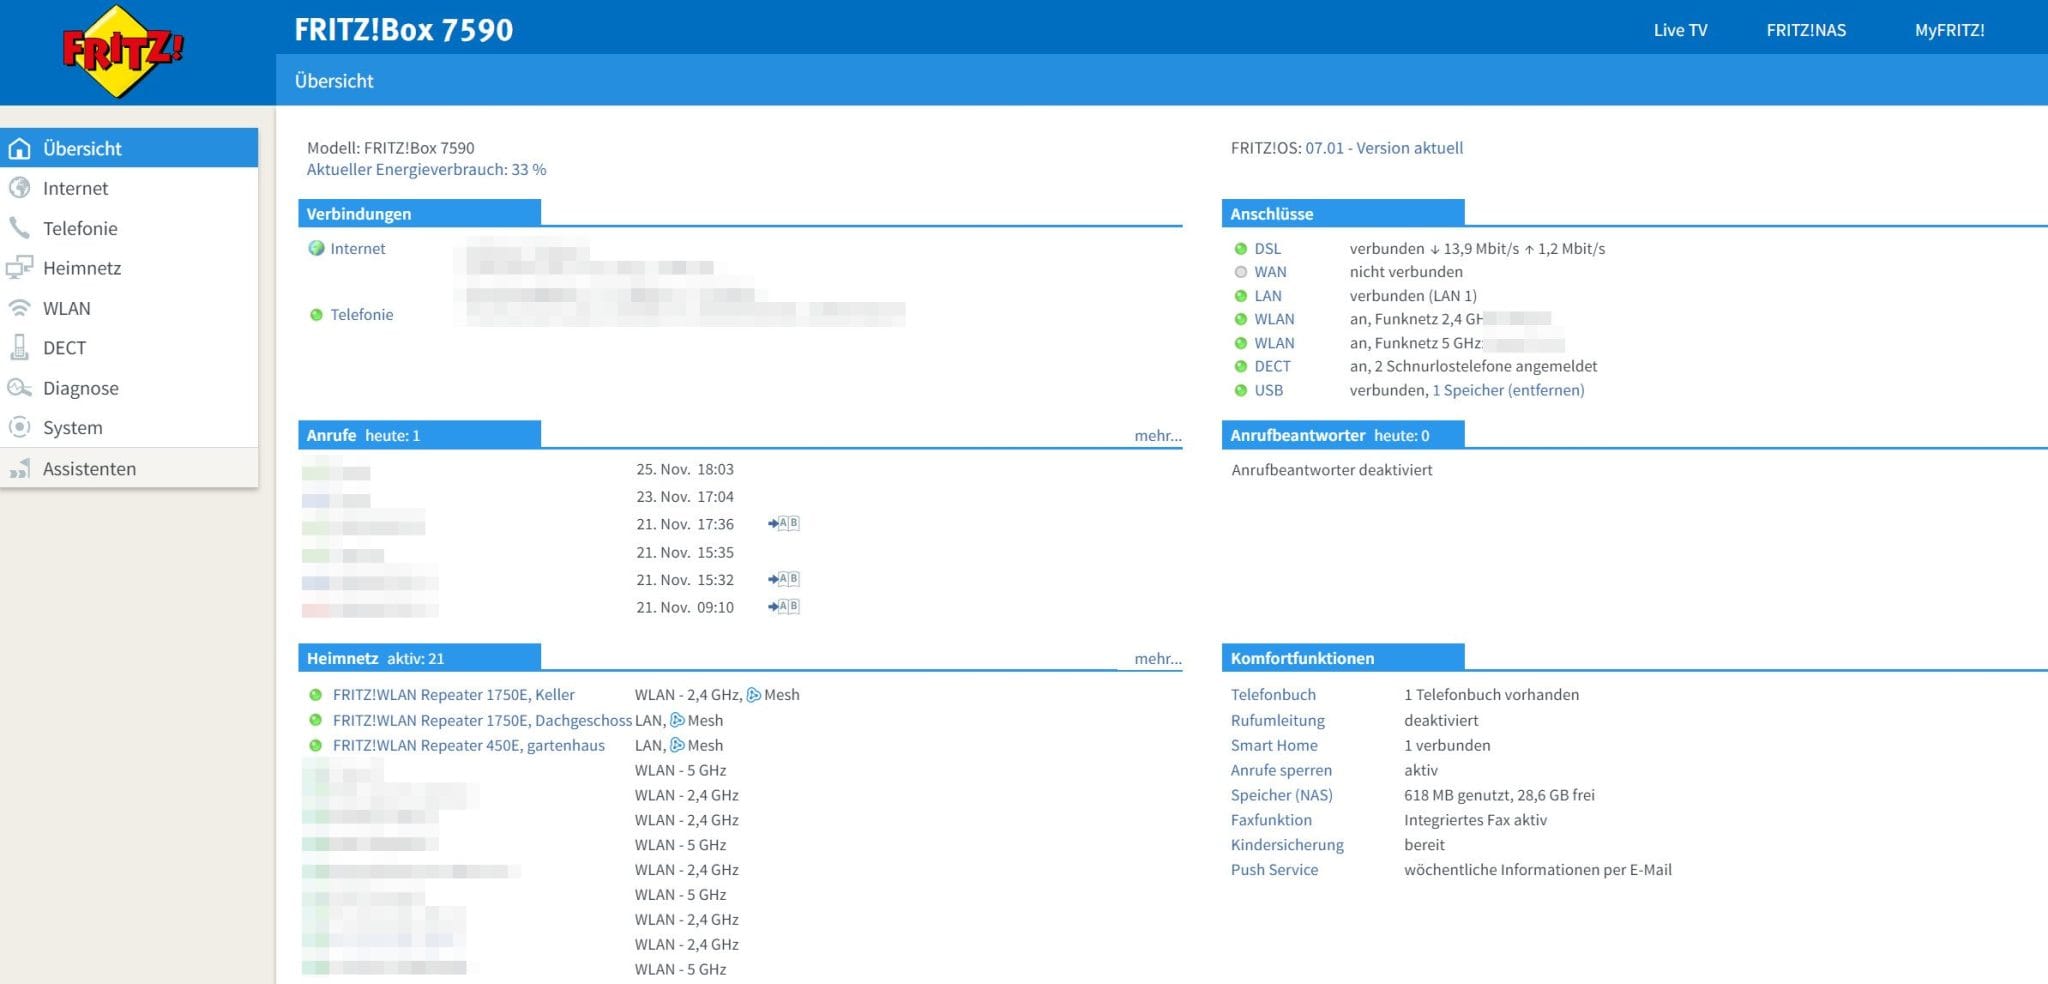Click the Assistenten wizard icon
This screenshot has height=984, width=2048.
(x=19, y=469)
